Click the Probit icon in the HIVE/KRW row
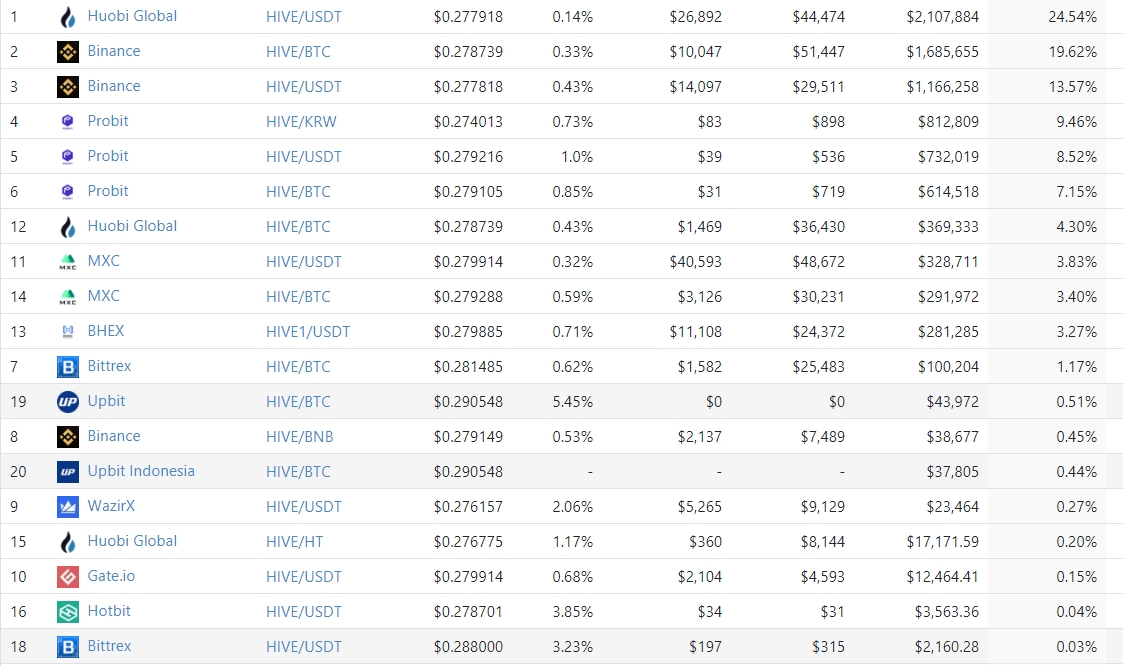The height and width of the screenshot is (666, 1123). [67, 122]
